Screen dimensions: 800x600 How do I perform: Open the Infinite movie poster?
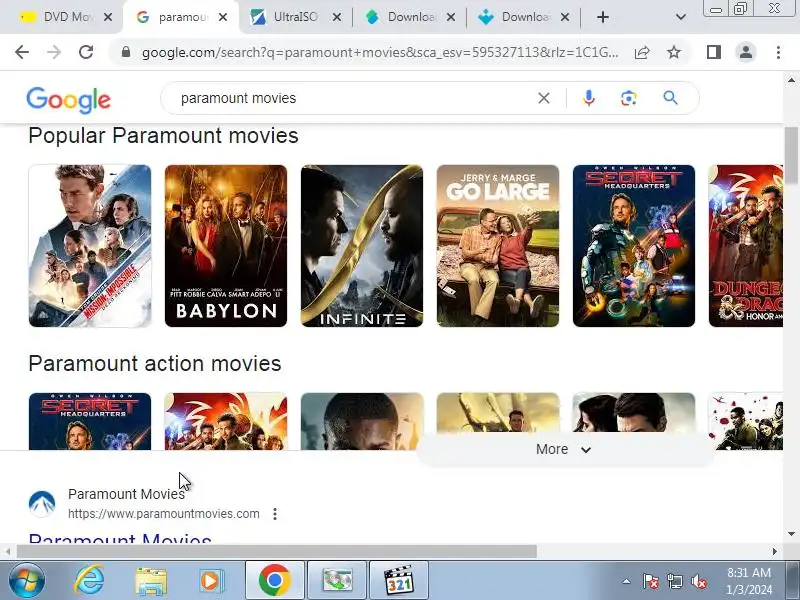click(x=362, y=246)
